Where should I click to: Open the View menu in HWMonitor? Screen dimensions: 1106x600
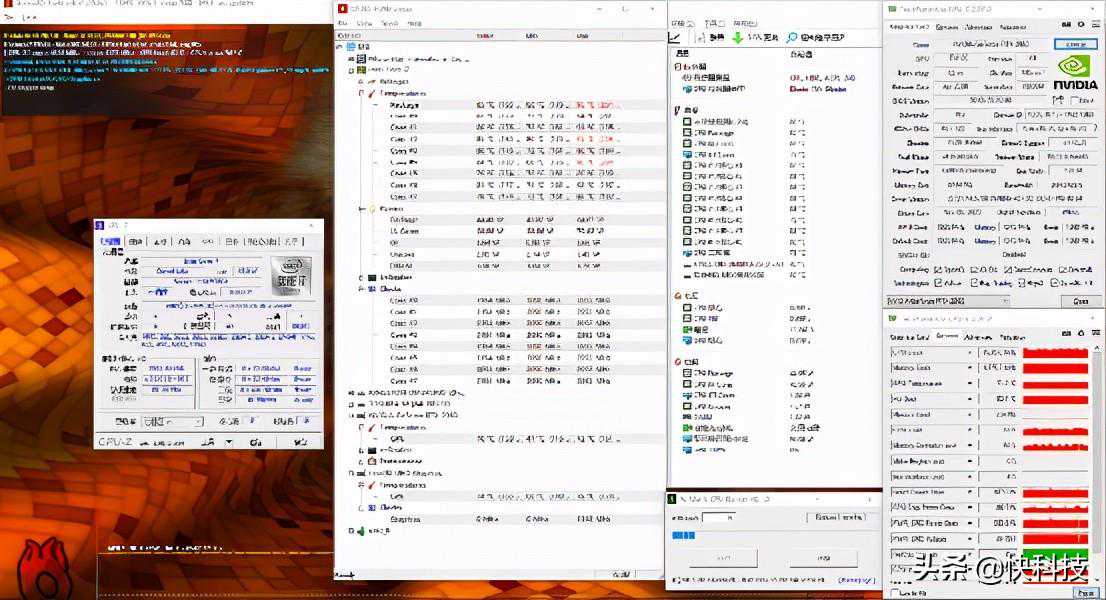(x=364, y=22)
